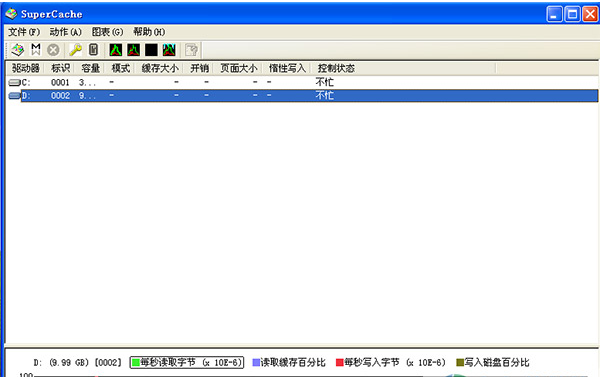Click the SuperCache stacked-disks toolbar icon
601x377 pixels.
click(18, 50)
